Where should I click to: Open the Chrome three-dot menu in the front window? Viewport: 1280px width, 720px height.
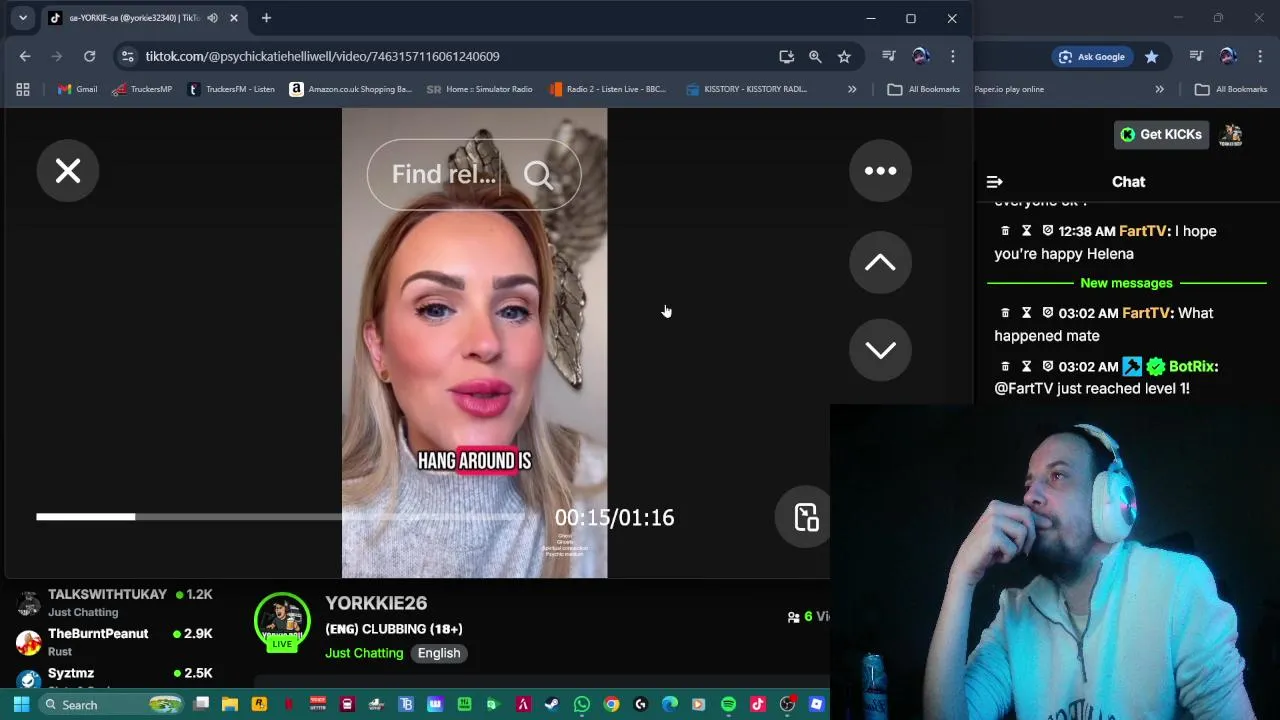pyautogui.click(x=953, y=56)
